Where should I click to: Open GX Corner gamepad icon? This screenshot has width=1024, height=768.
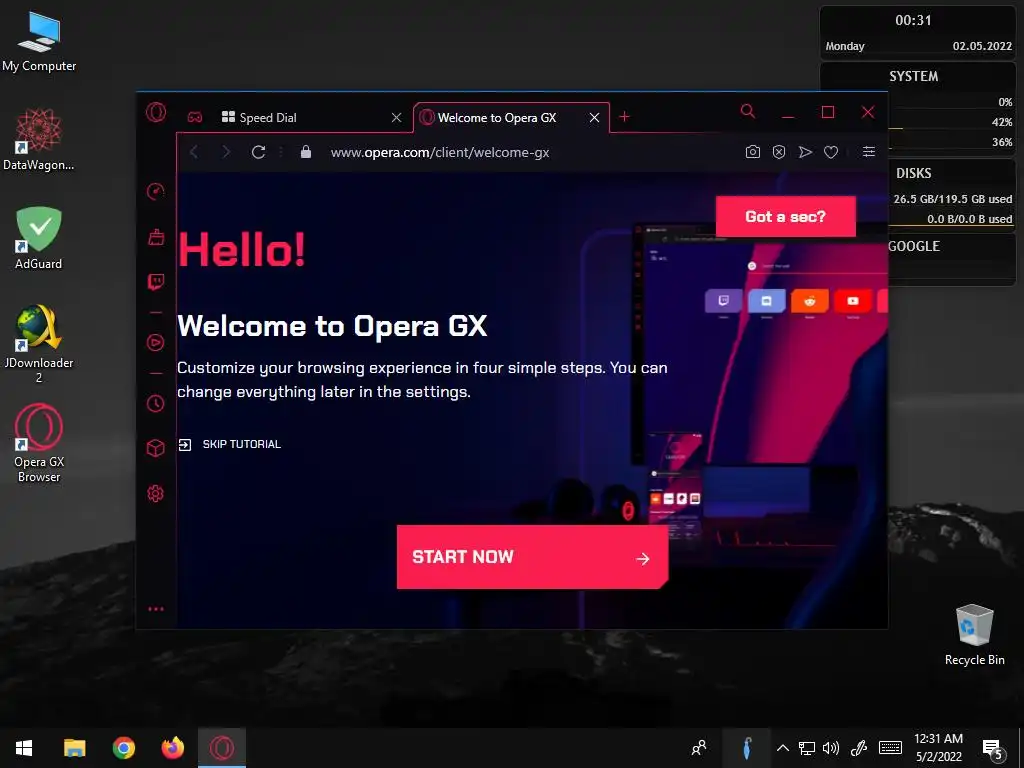pyautogui.click(x=195, y=118)
